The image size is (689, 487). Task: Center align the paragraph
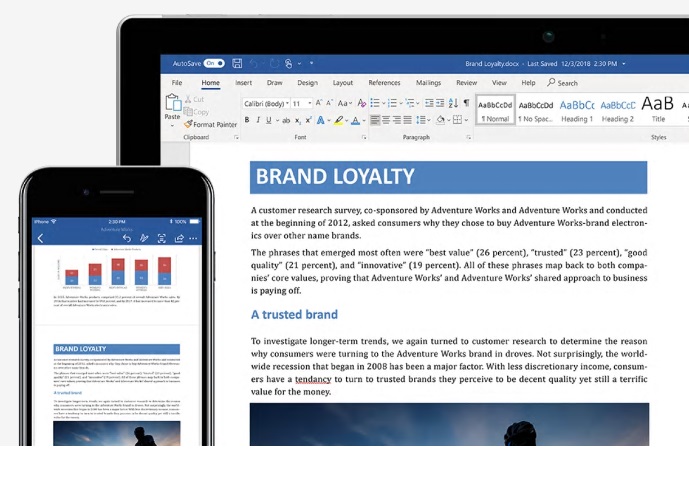[x=386, y=120]
